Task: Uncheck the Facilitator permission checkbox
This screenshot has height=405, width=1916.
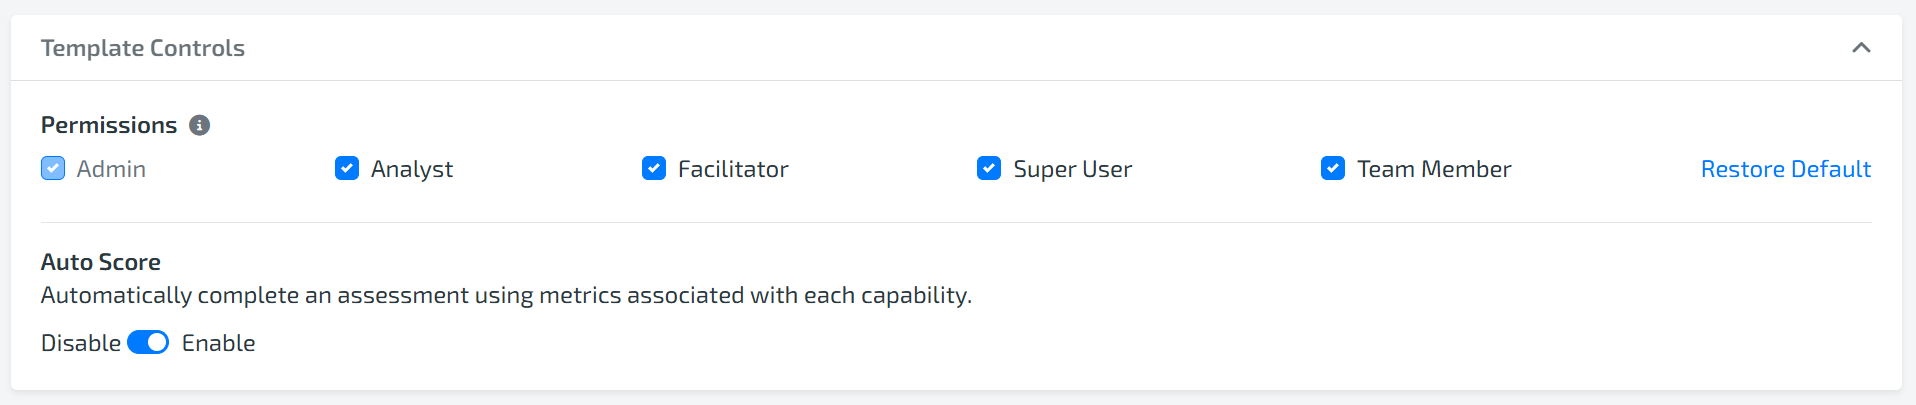Action: point(654,168)
